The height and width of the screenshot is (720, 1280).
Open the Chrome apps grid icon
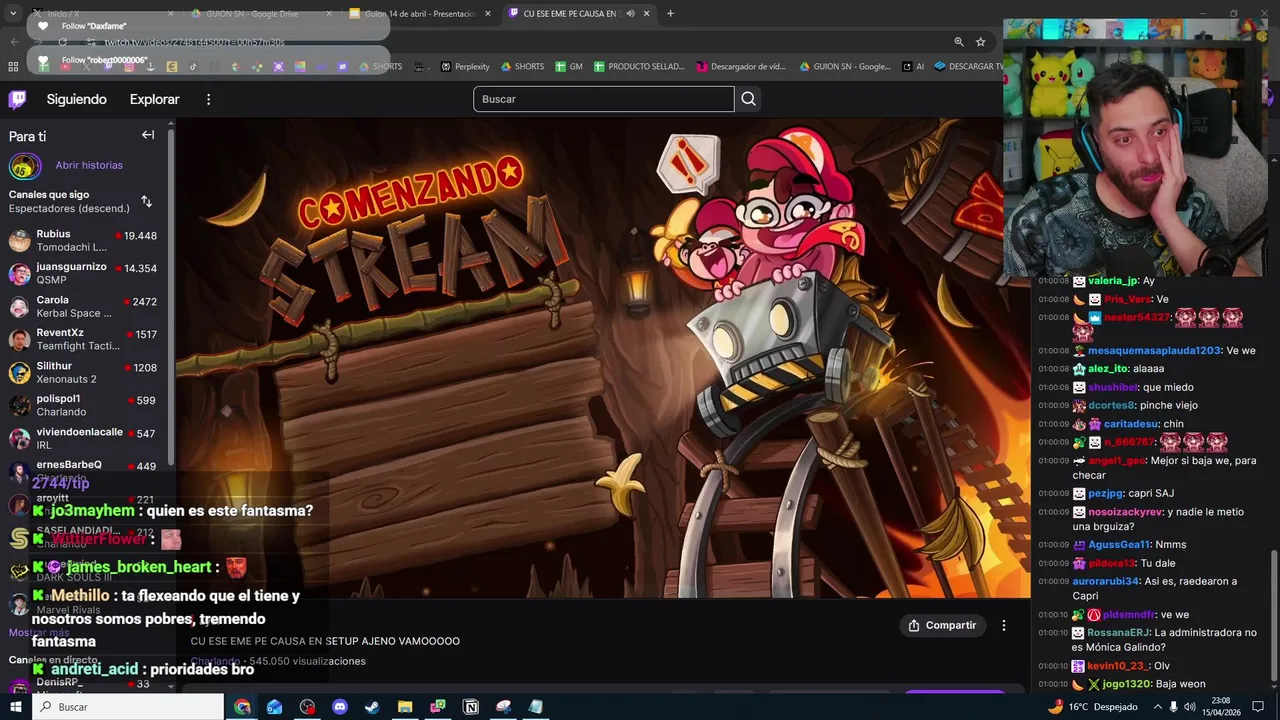coord(13,67)
